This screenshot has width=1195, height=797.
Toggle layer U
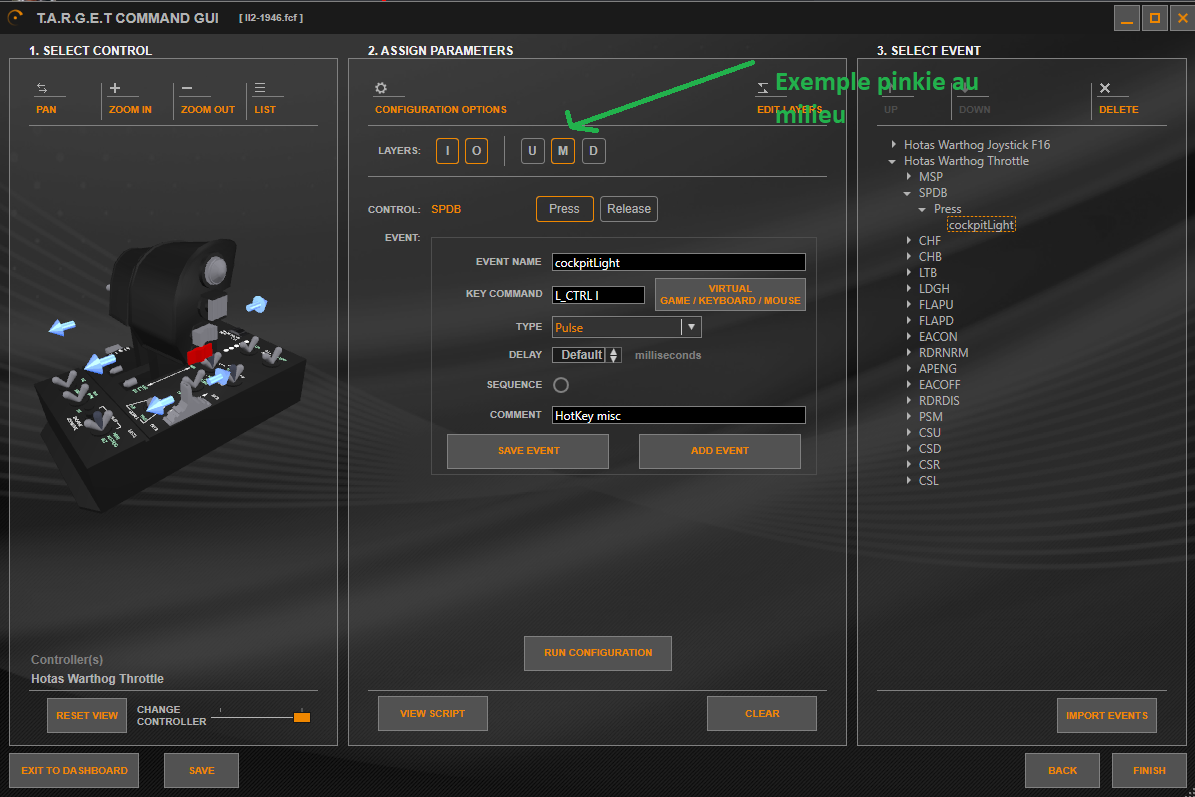click(533, 151)
